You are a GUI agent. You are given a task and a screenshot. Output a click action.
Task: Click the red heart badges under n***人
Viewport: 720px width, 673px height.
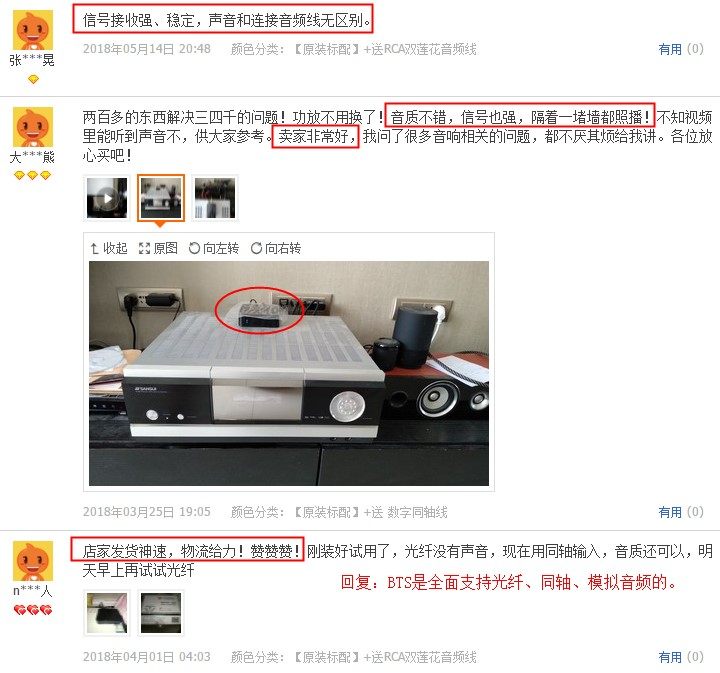click(x=33, y=610)
